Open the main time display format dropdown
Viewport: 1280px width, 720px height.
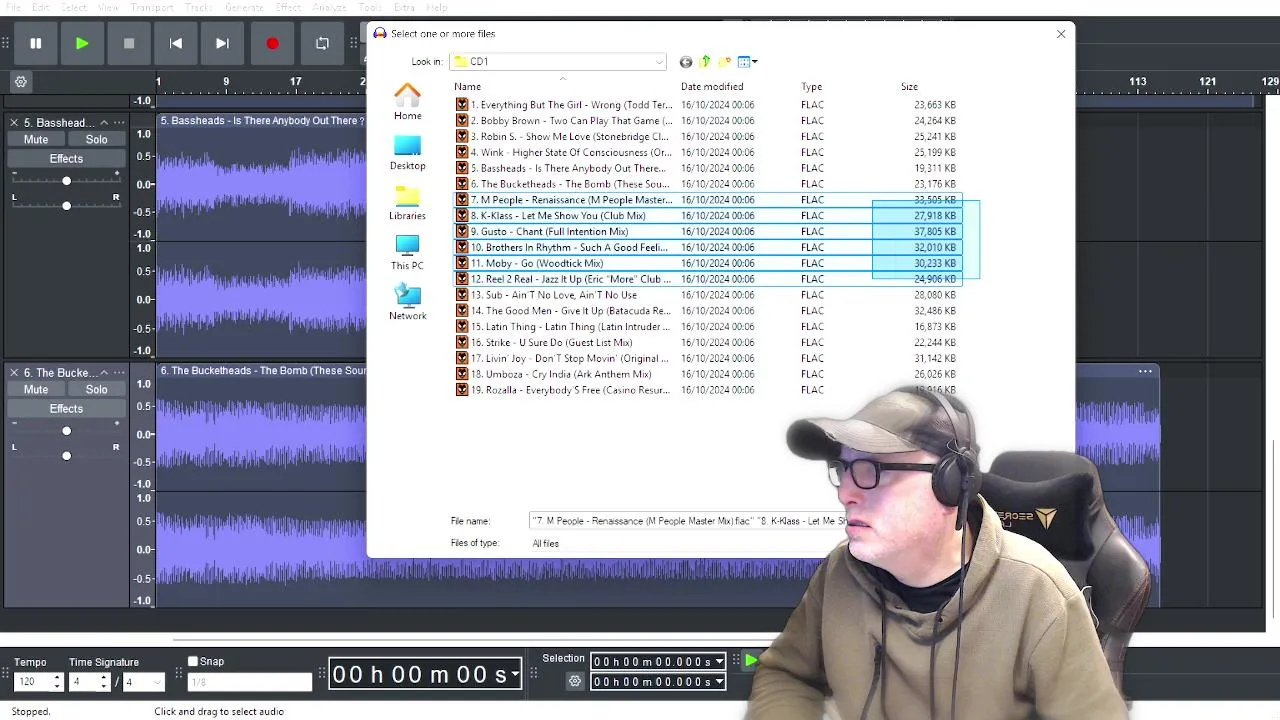coord(515,674)
